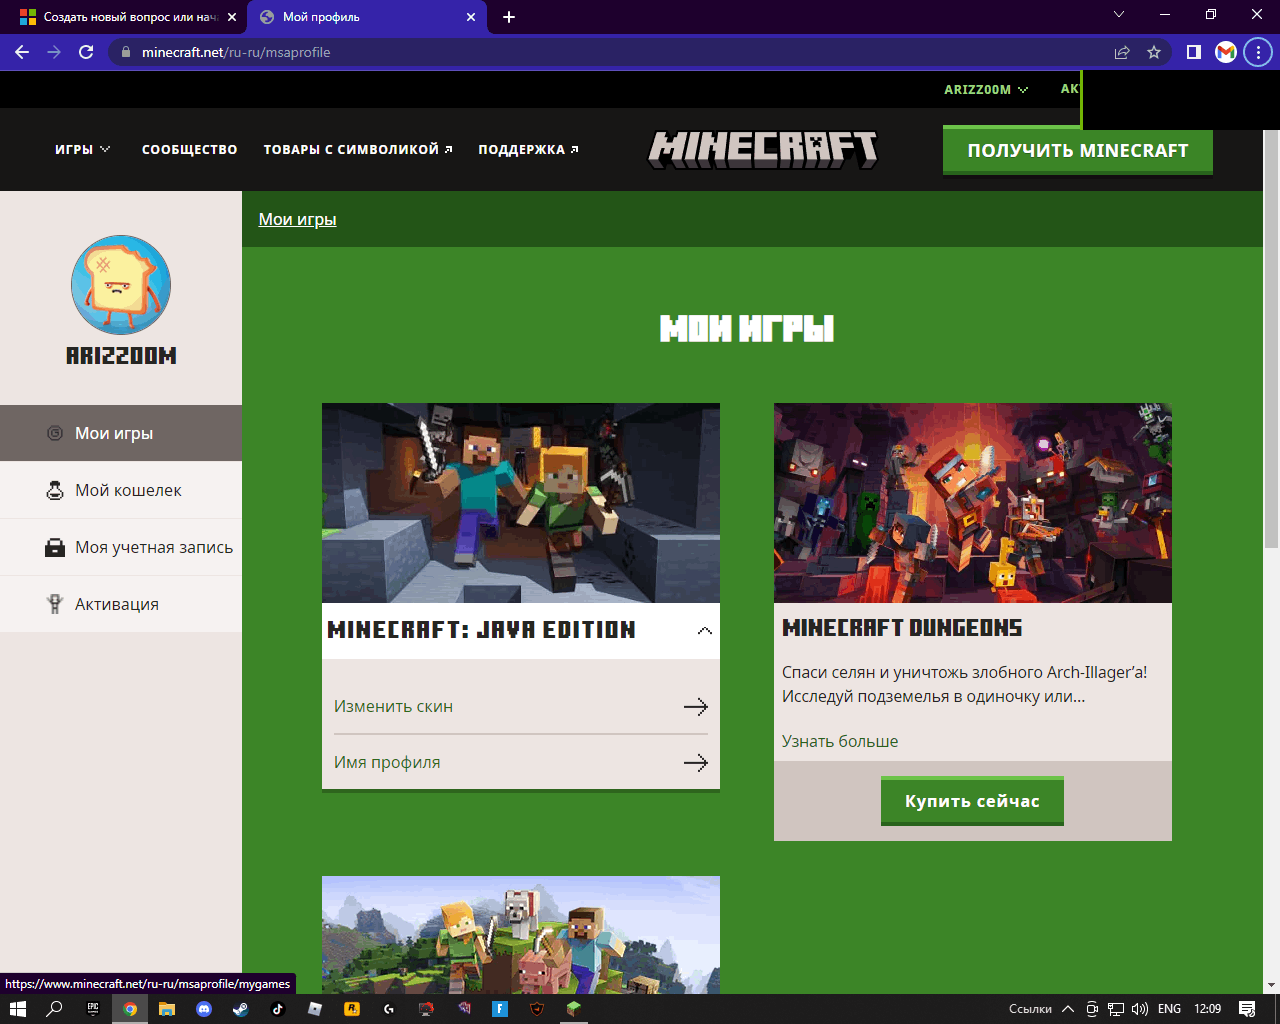Open 'Мой кошелек' in the sidebar
The image size is (1280, 1024).
121,490
